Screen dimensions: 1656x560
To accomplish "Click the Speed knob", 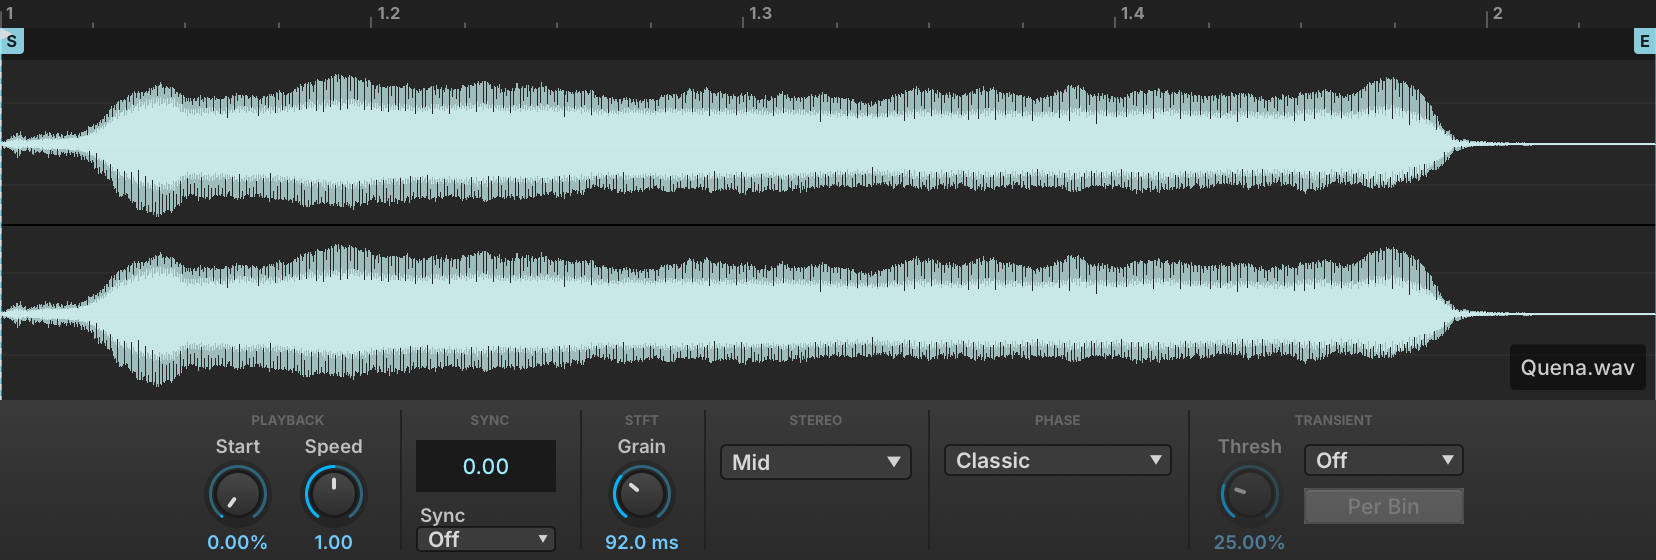I will (334, 495).
